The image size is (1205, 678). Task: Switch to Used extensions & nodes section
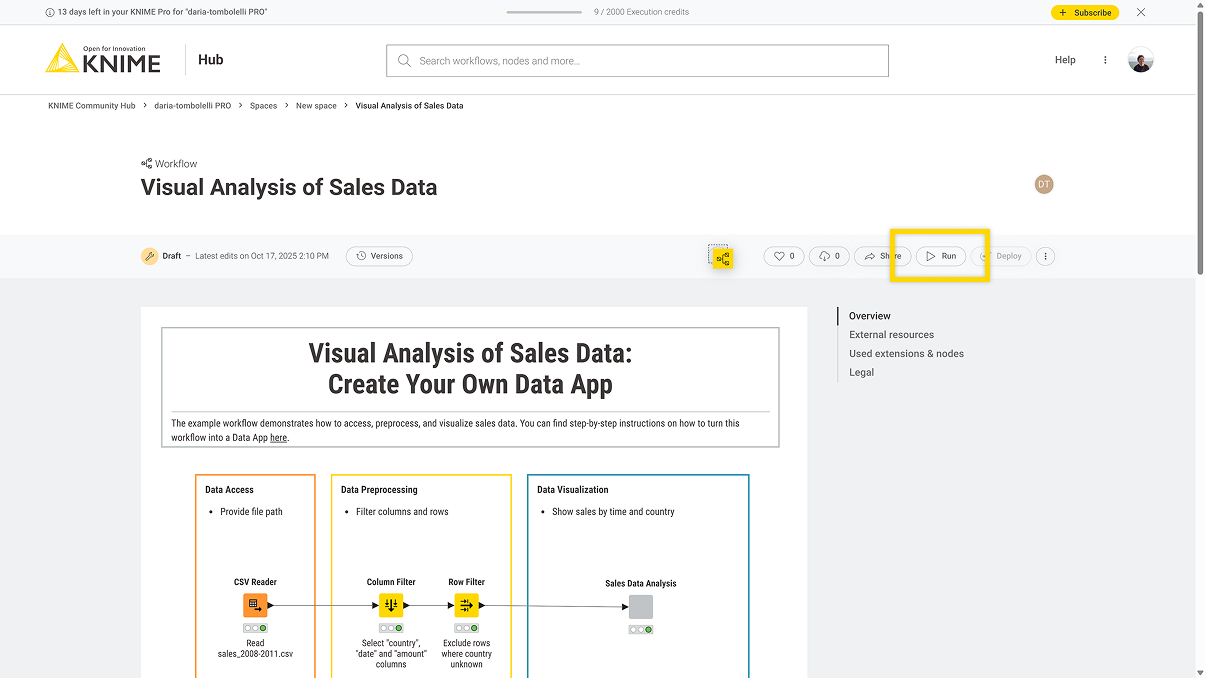click(x=906, y=353)
